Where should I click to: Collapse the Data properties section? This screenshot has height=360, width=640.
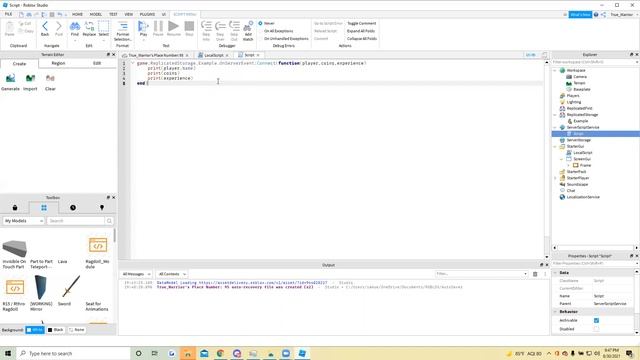pos(555,272)
